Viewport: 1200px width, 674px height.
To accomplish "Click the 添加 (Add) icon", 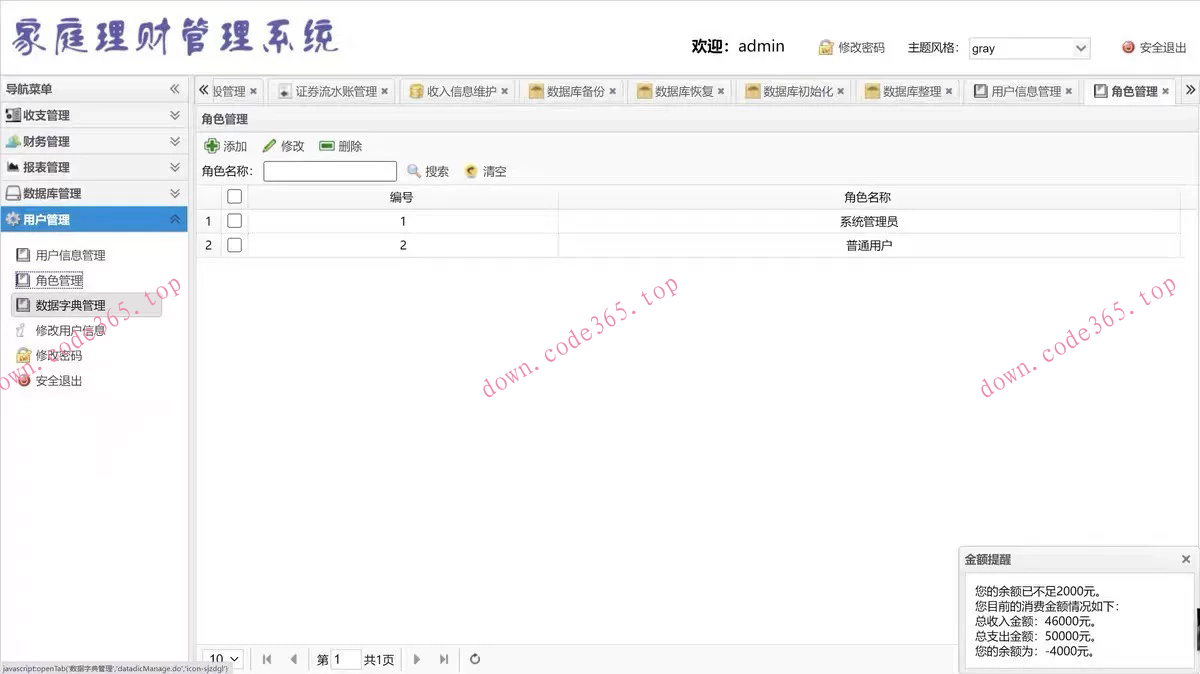I will tap(212, 145).
